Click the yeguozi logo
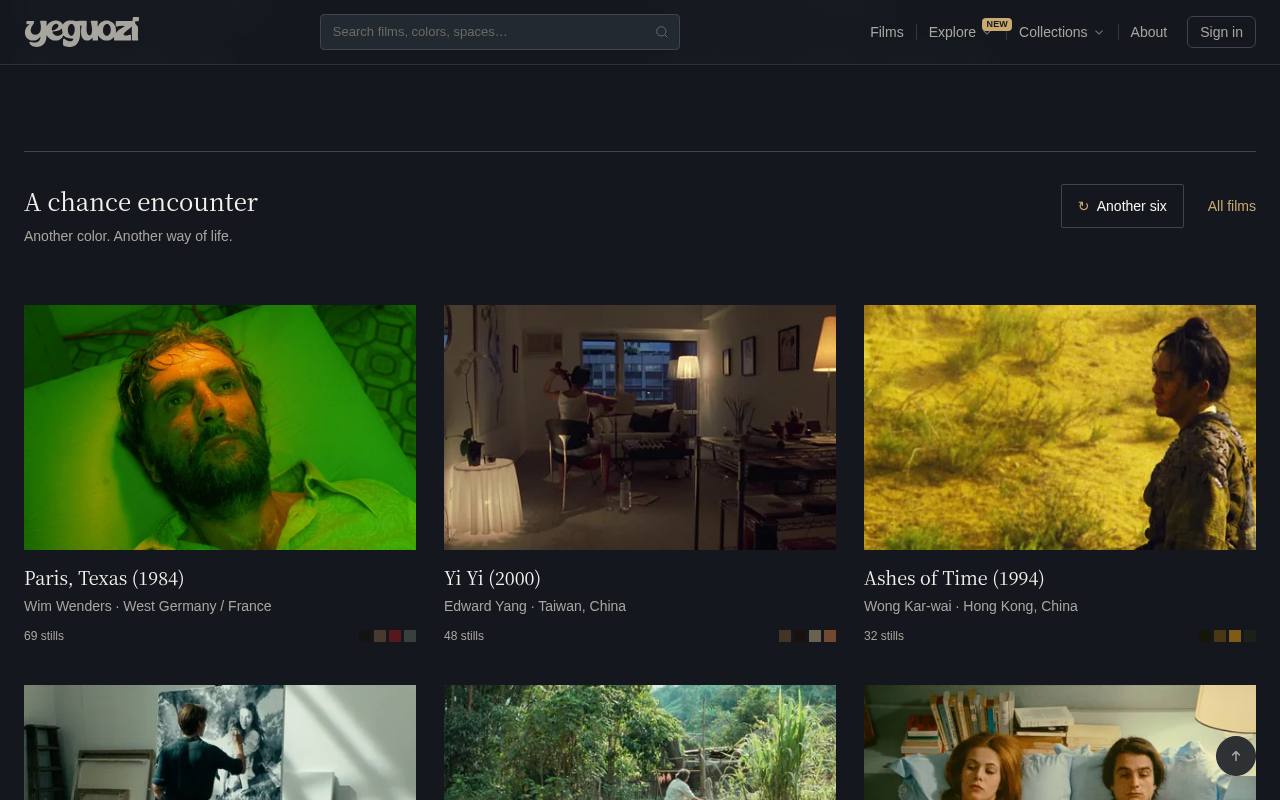The image size is (1280, 800). pyautogui.click(x=82, y=32)
